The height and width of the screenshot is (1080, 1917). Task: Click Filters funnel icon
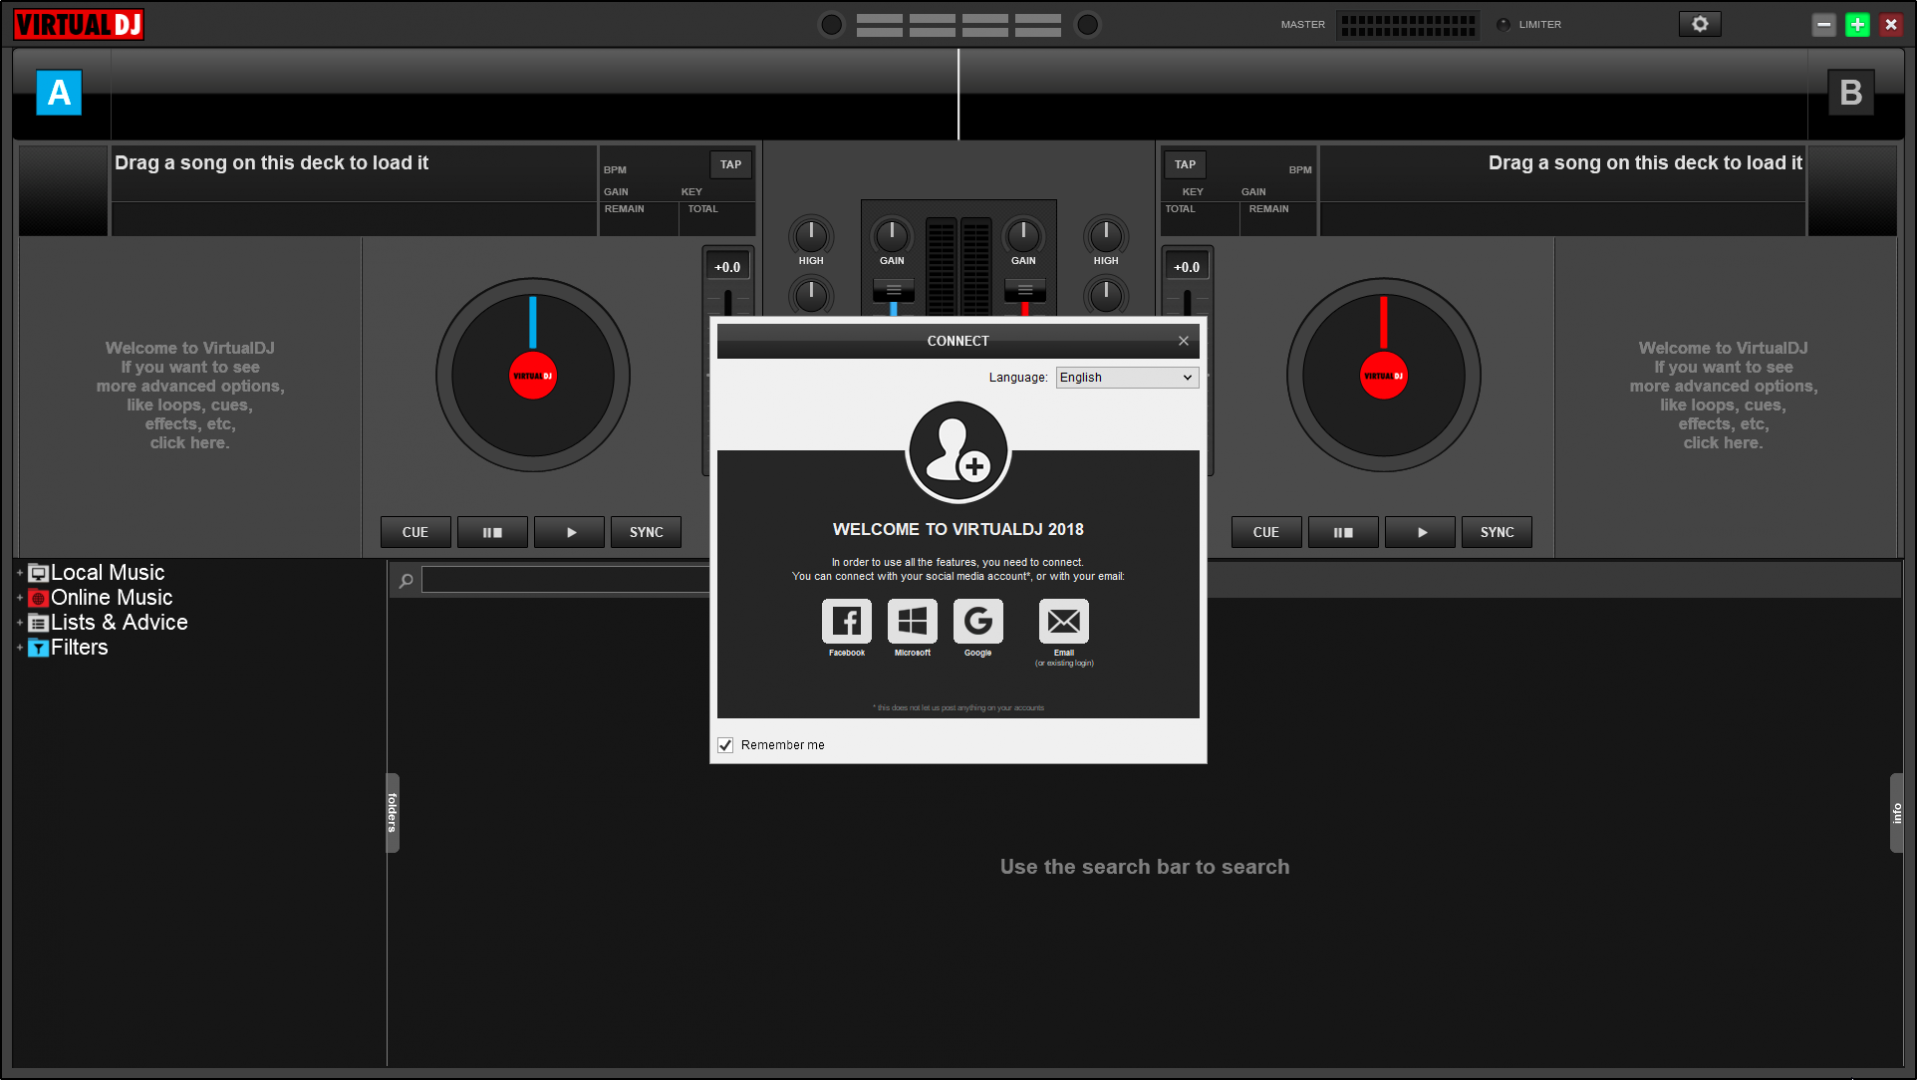(39, 648)
